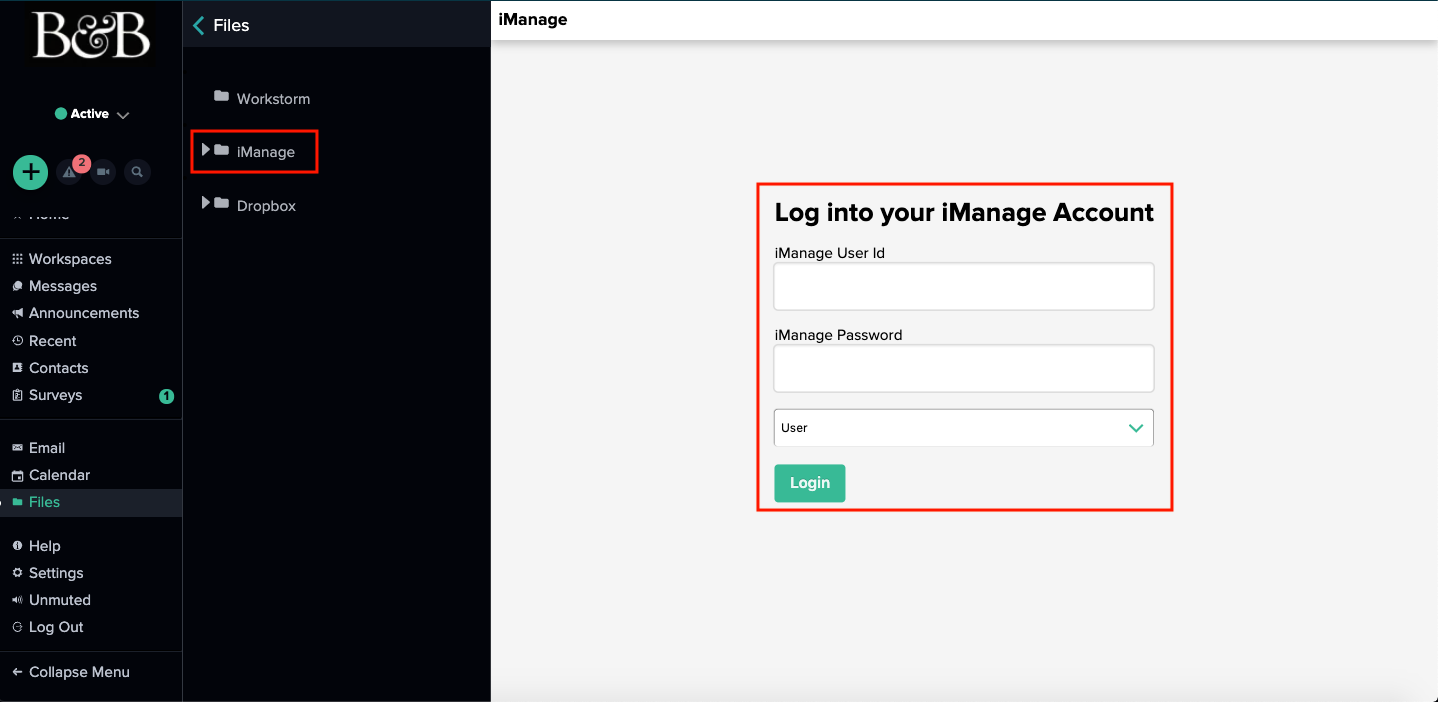Screen dimensions: 1438x702
Task: Click the Unmuted speaker icon
Action: click(x=17, y=600)
